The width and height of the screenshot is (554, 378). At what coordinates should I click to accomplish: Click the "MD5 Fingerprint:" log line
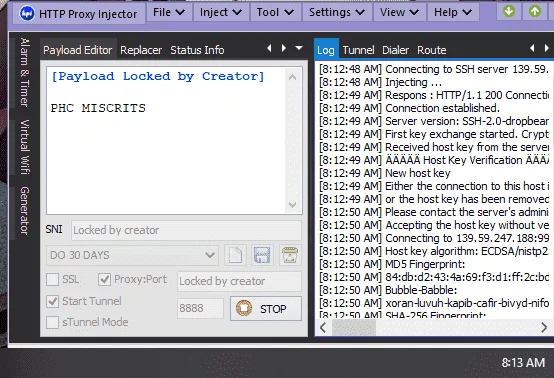point(392,264)
